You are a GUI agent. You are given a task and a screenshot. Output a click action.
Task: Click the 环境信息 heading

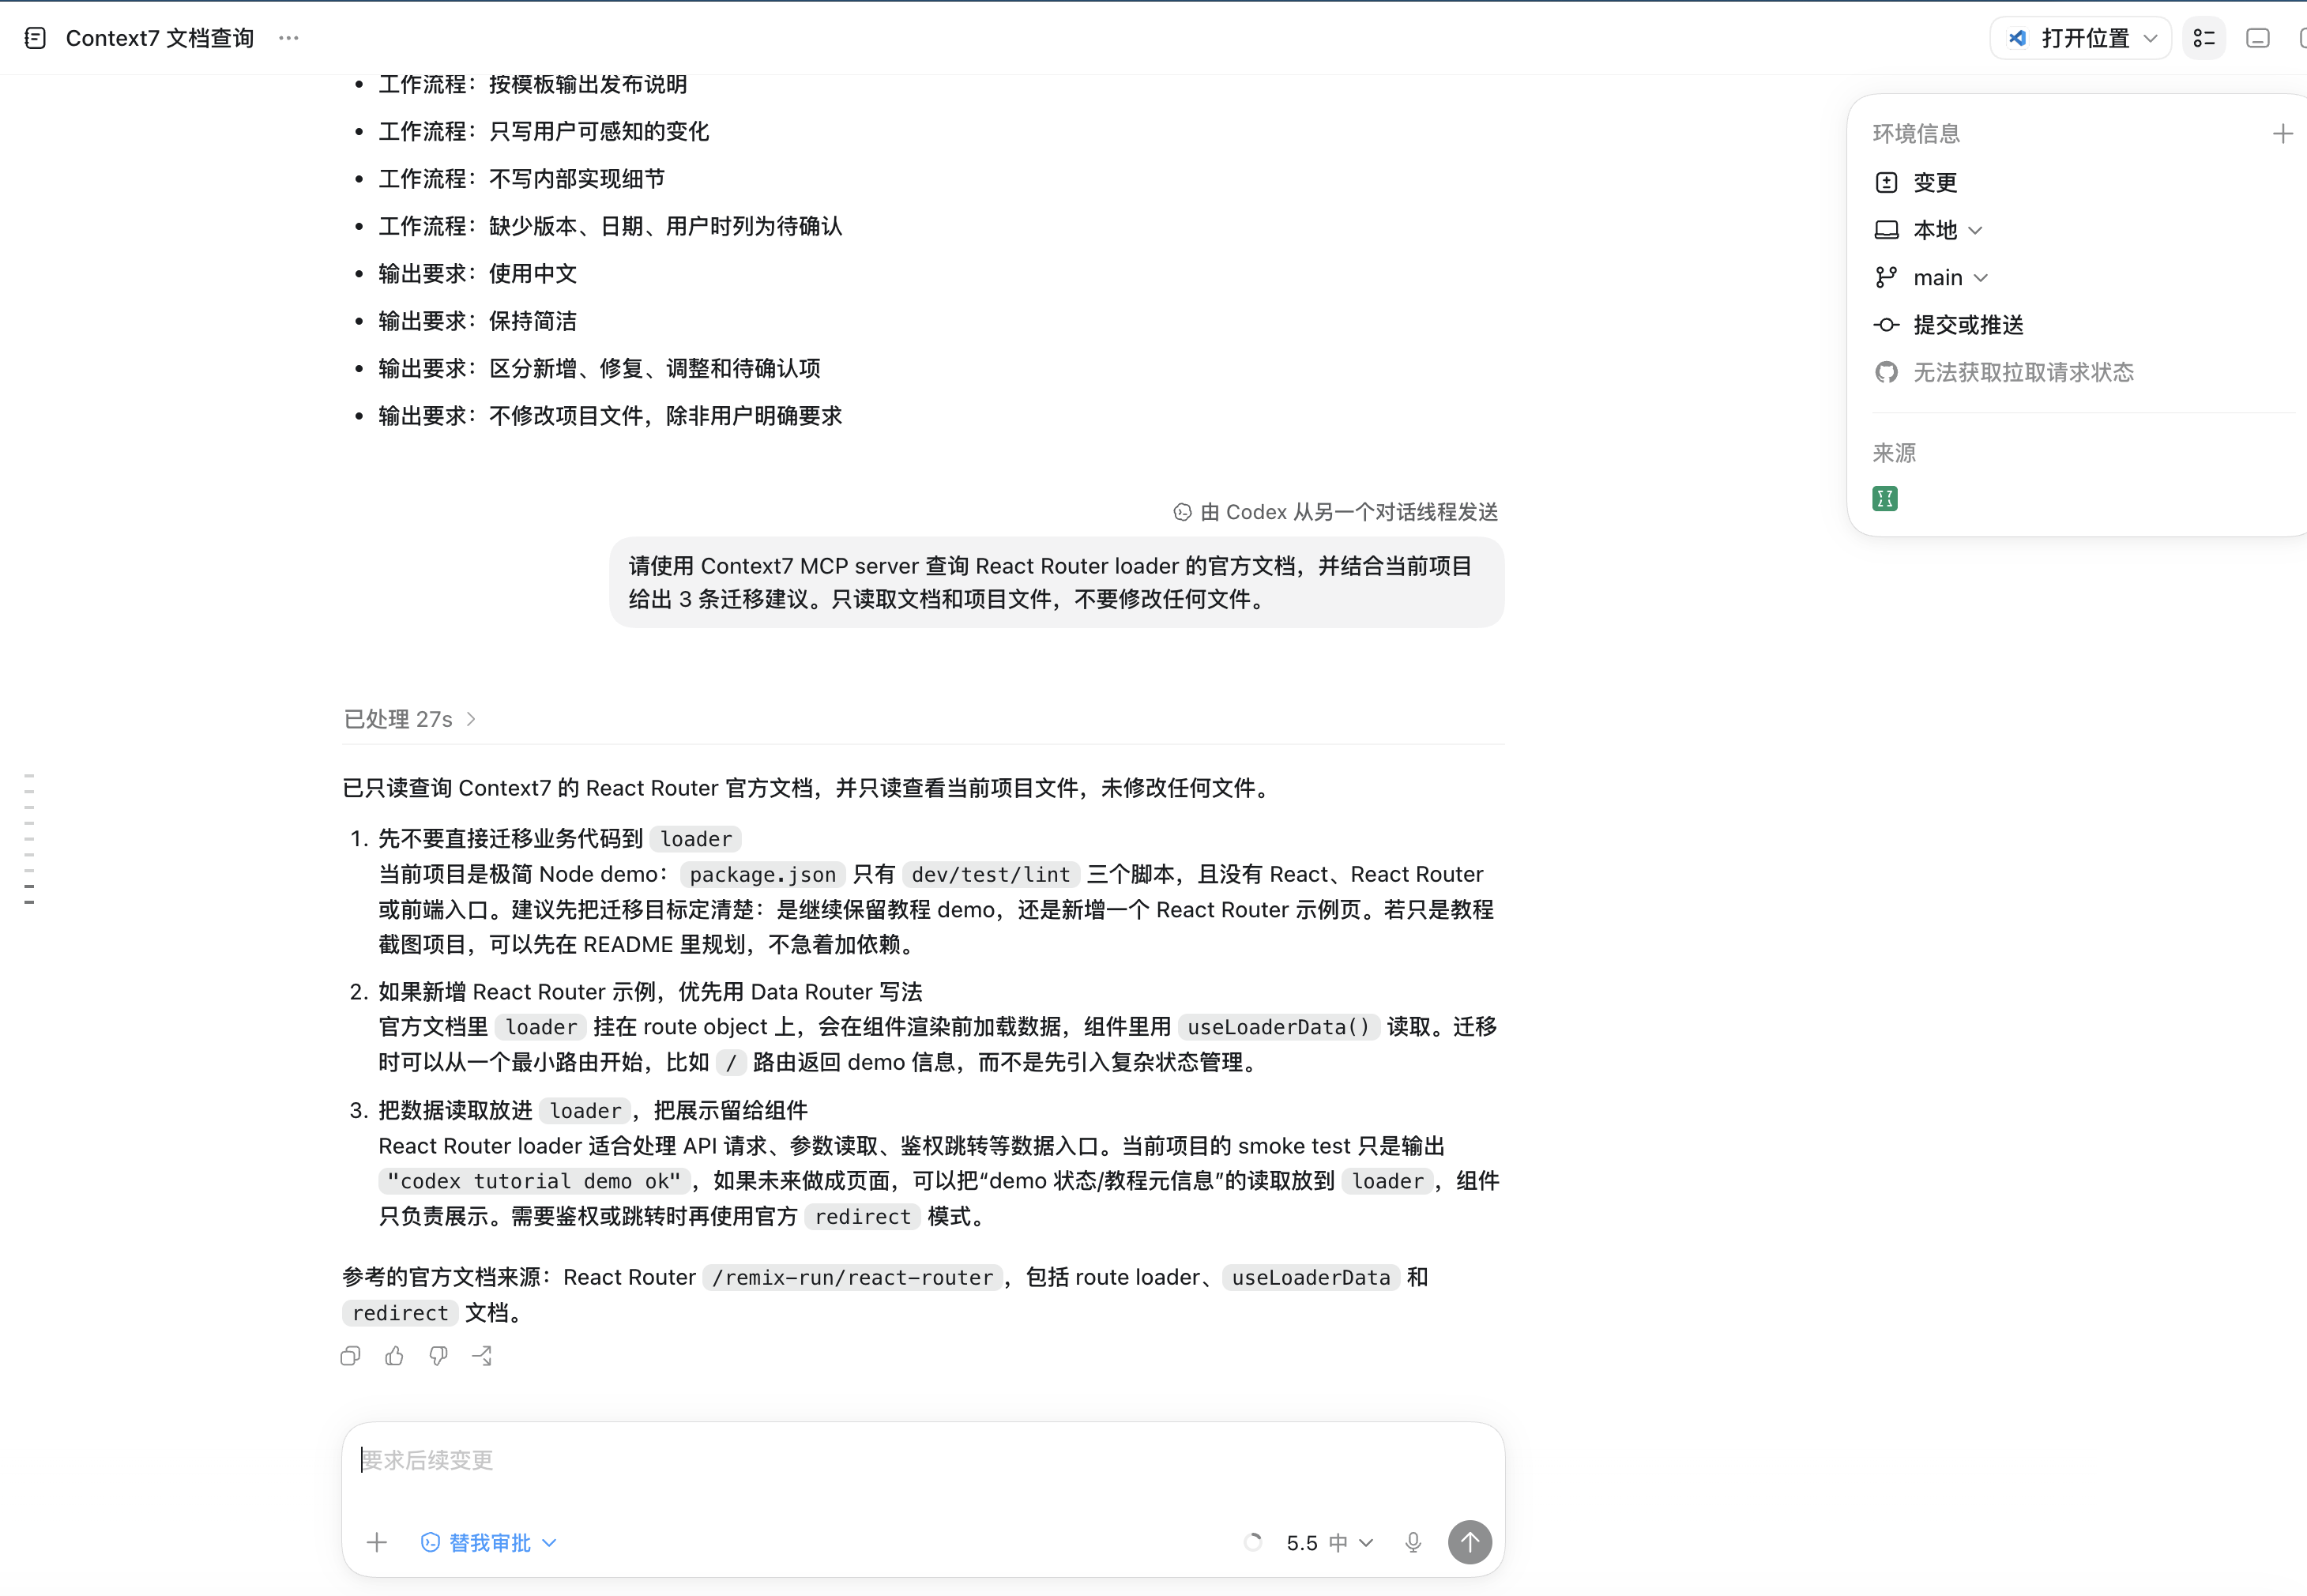coord(1916,133)
